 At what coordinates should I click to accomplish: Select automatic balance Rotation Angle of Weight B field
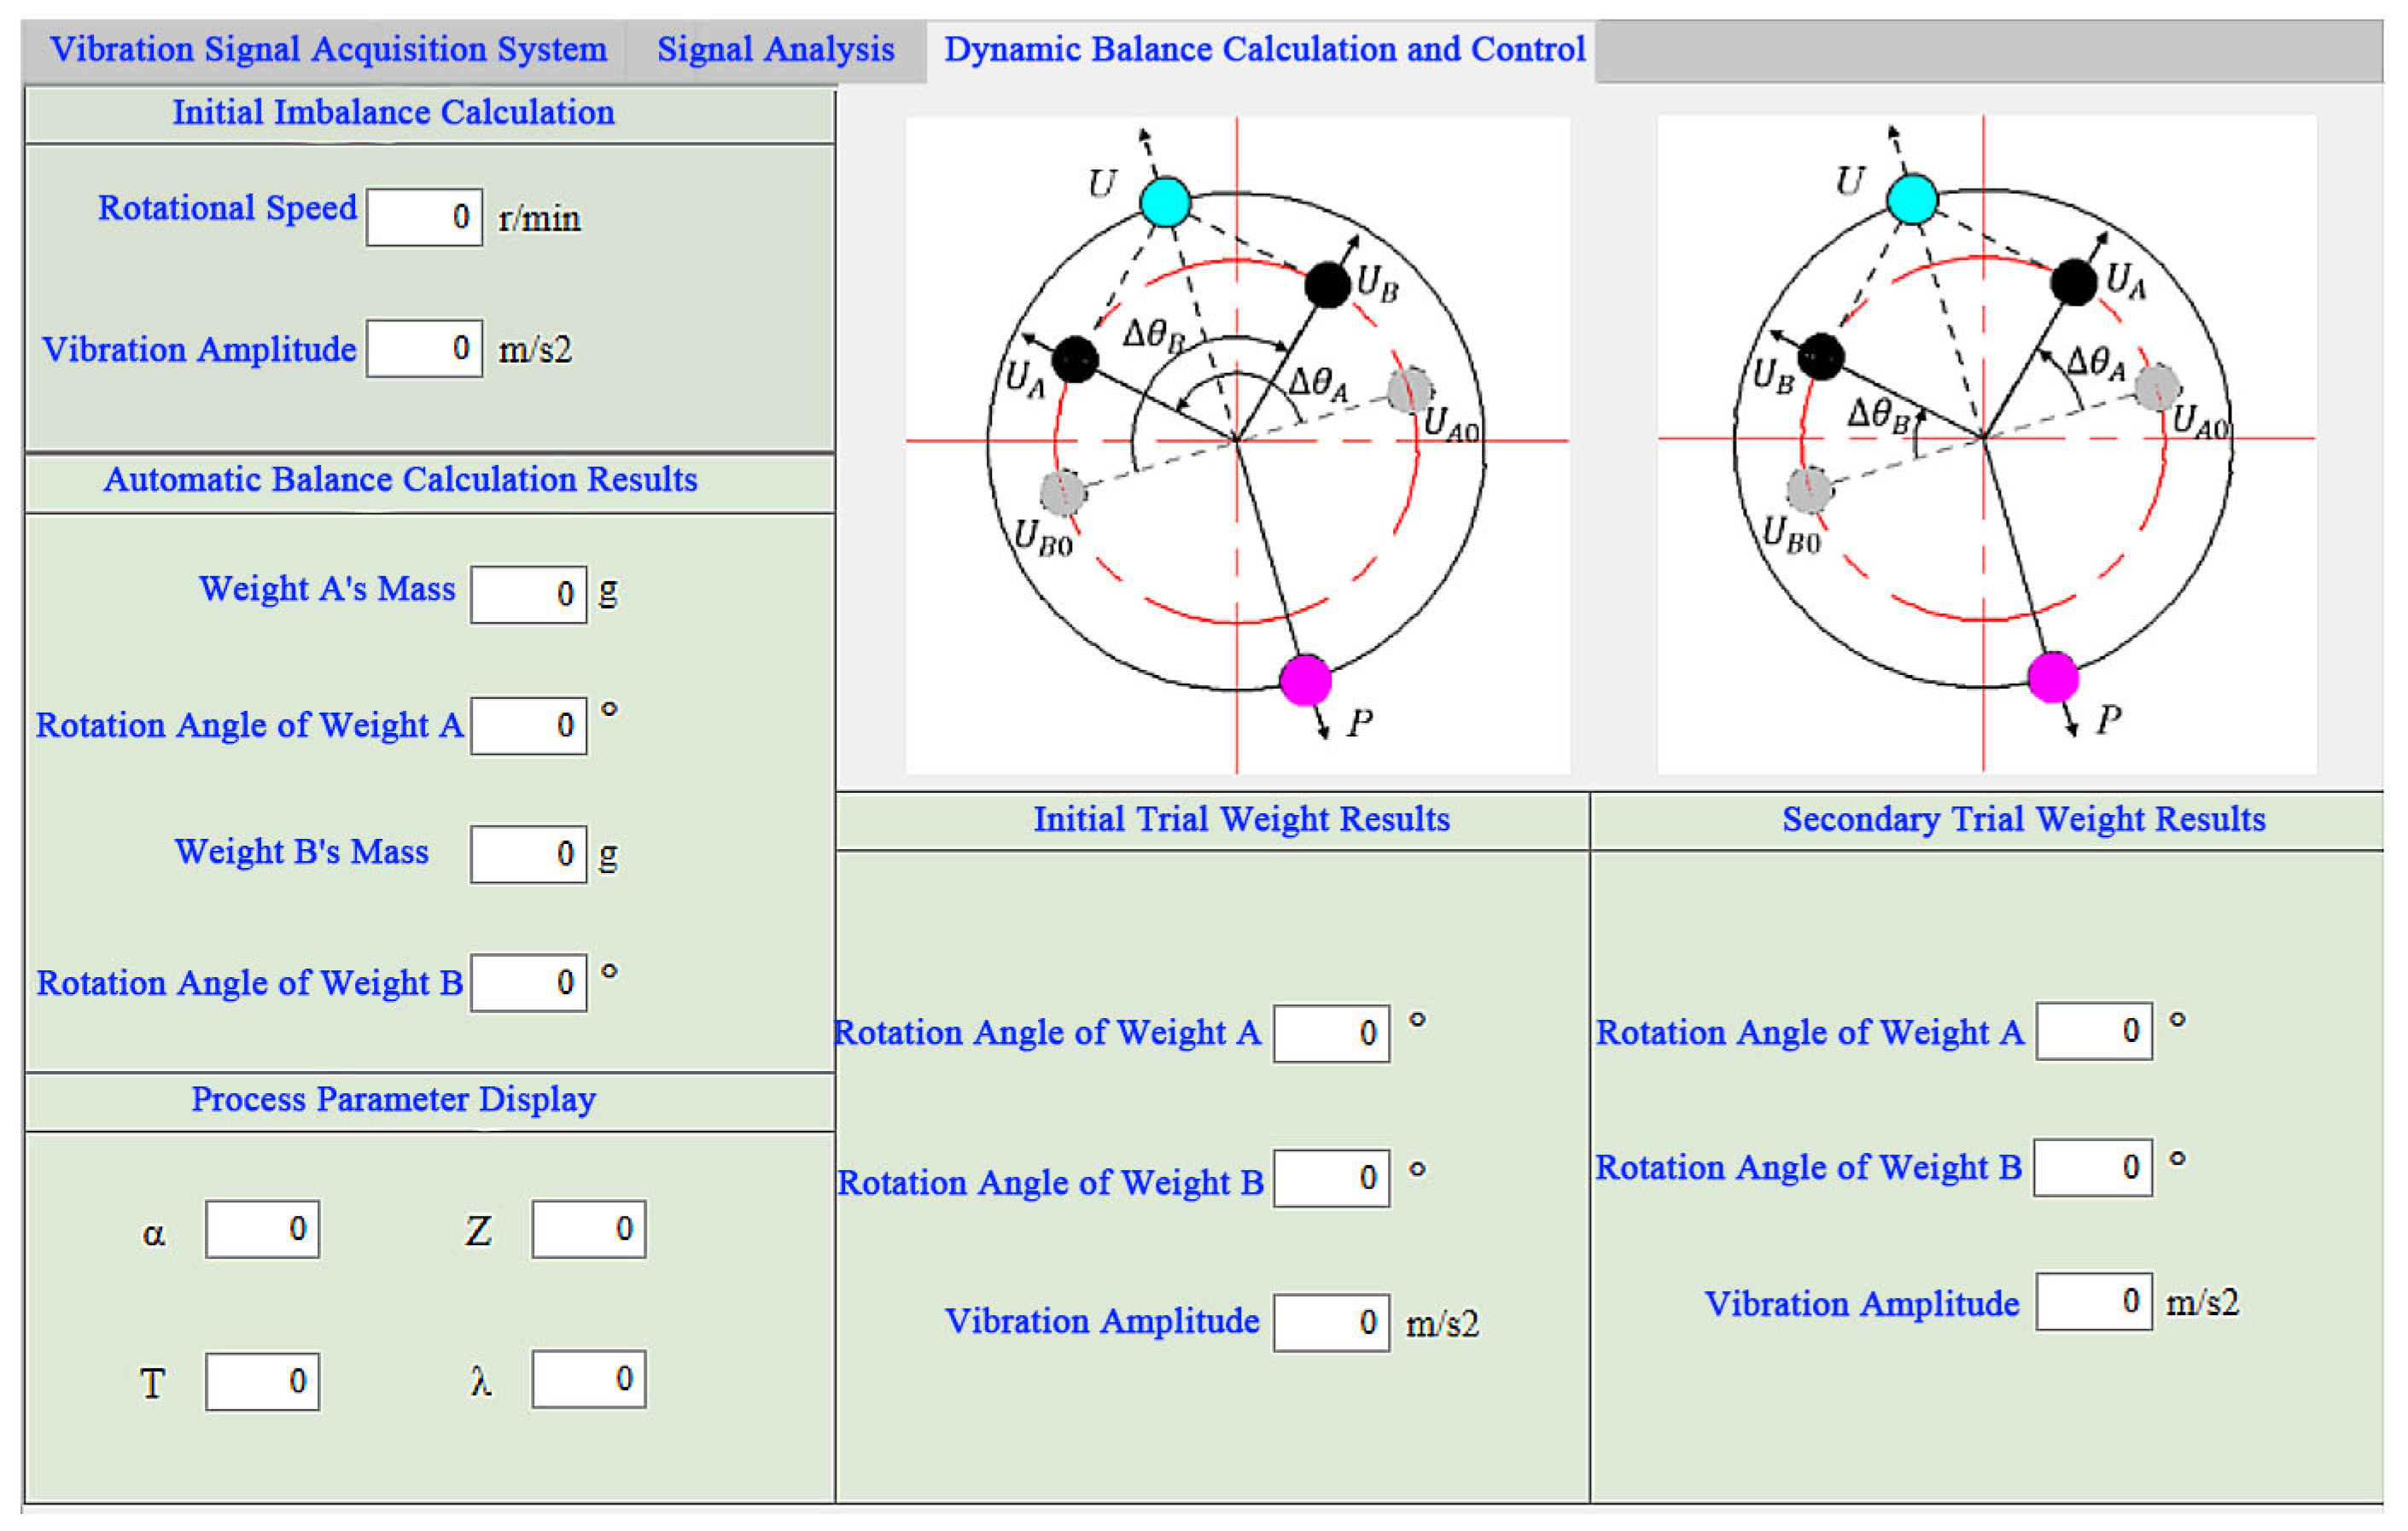click(528, 983)
